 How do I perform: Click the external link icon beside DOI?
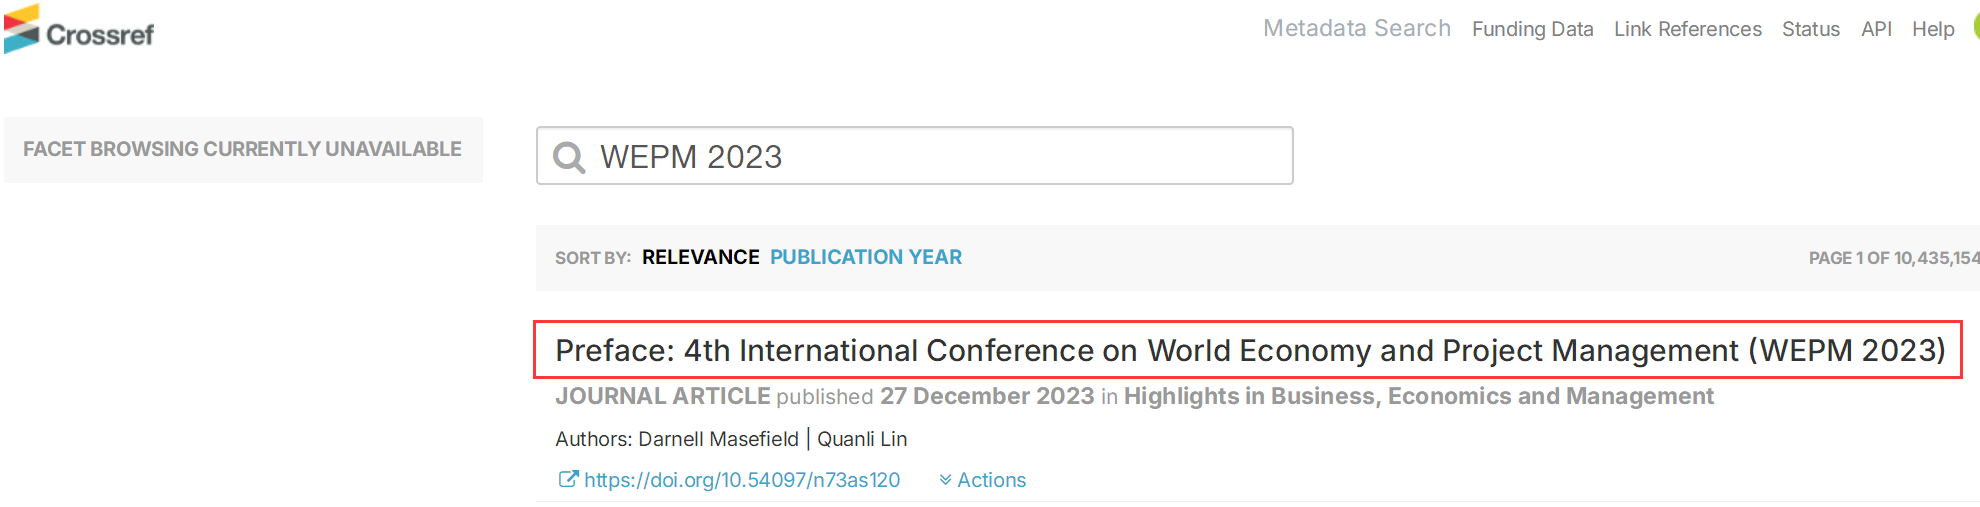coord(567,480)
